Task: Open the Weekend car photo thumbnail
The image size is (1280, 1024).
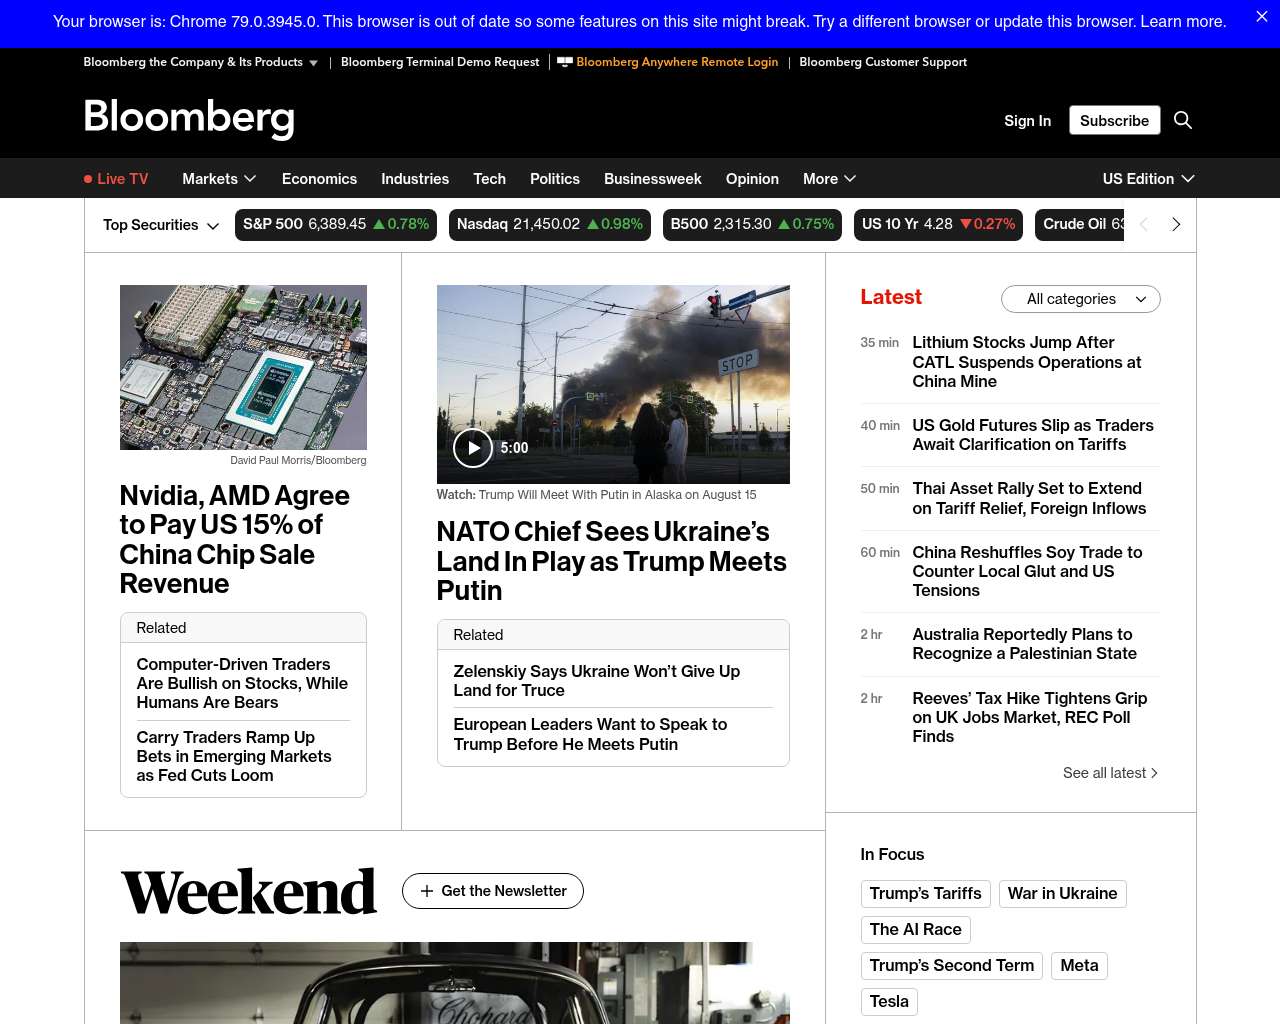Action: point(455,982)
